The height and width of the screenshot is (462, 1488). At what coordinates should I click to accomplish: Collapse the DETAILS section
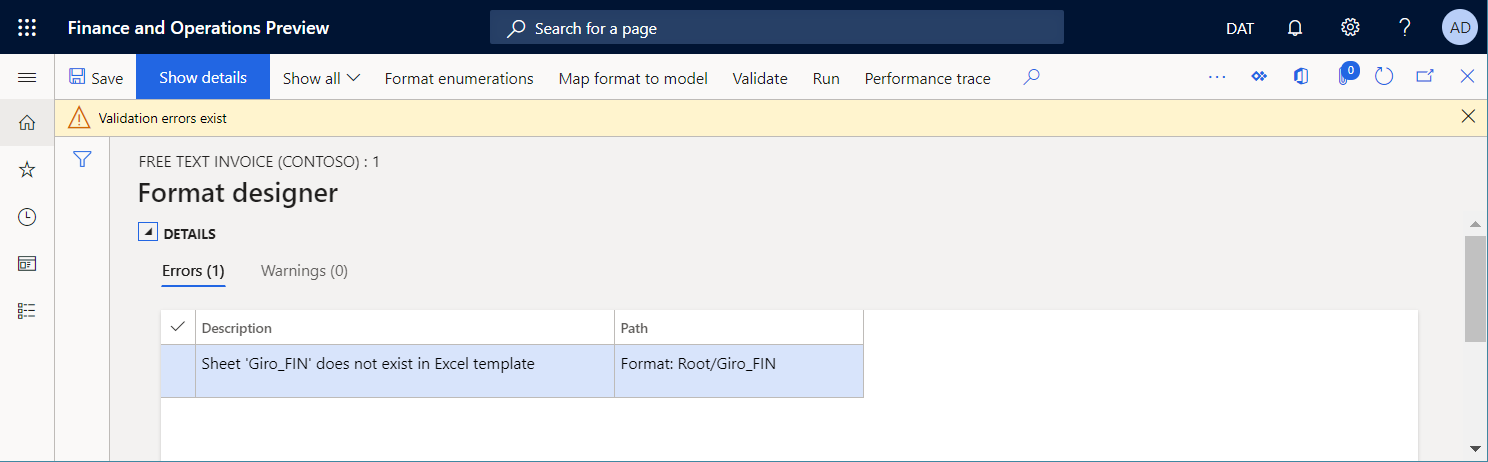(x=147, y=233)
